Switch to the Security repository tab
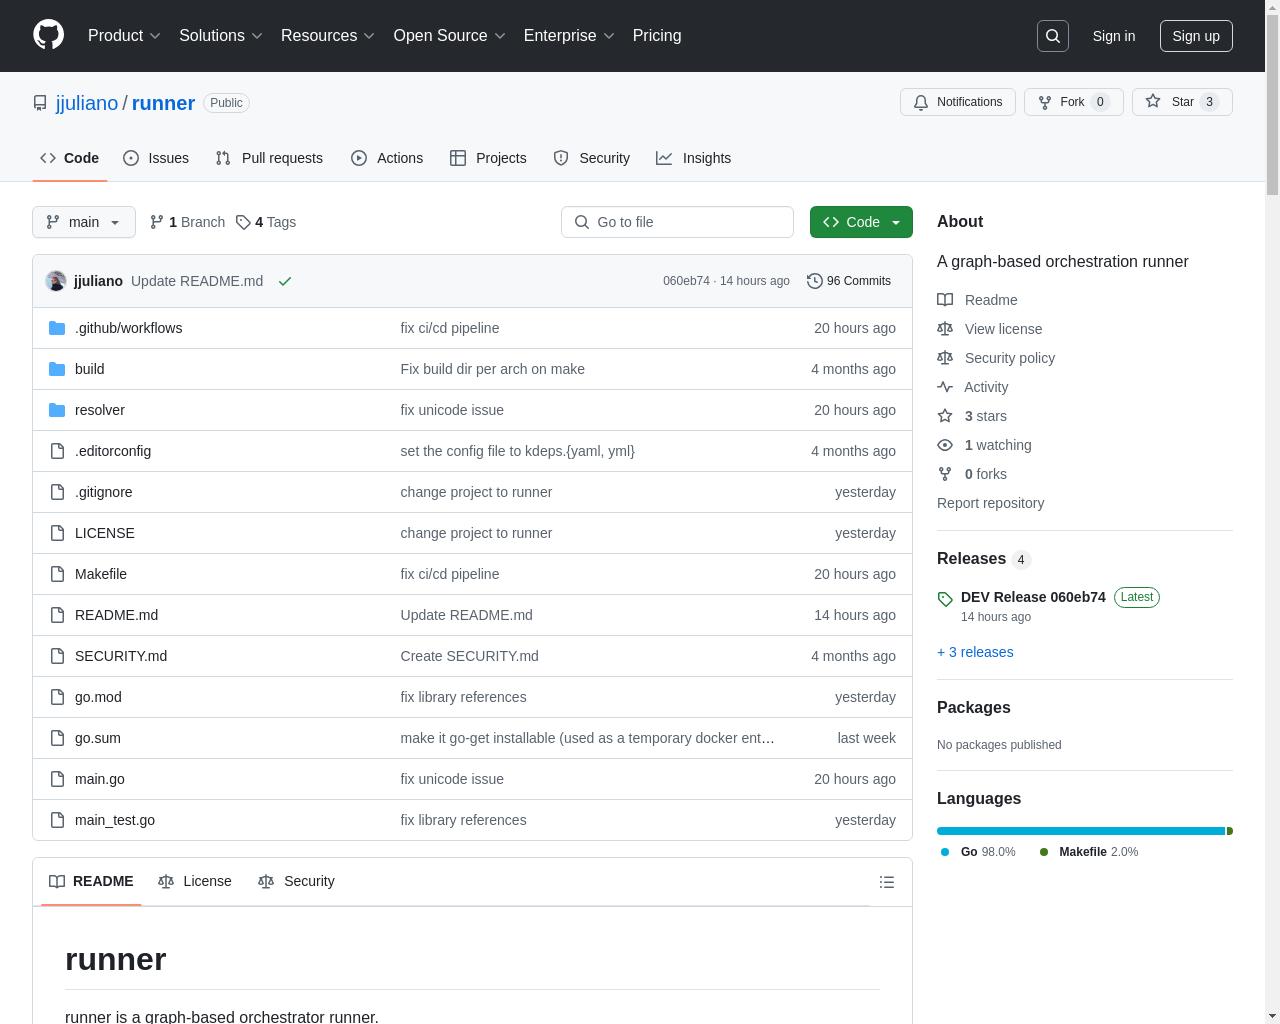The image size is (1280, 1024). [x=592, y=158]
